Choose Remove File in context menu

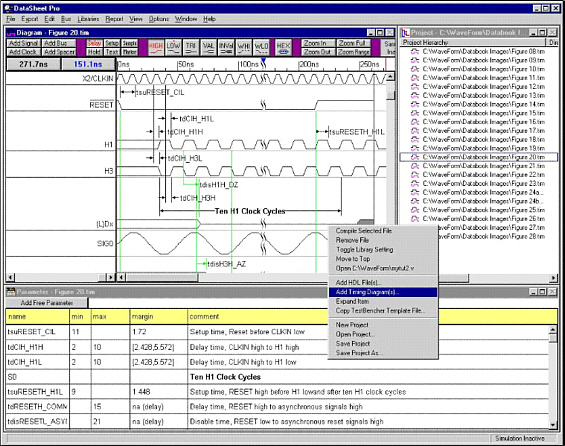coord(383,240)
